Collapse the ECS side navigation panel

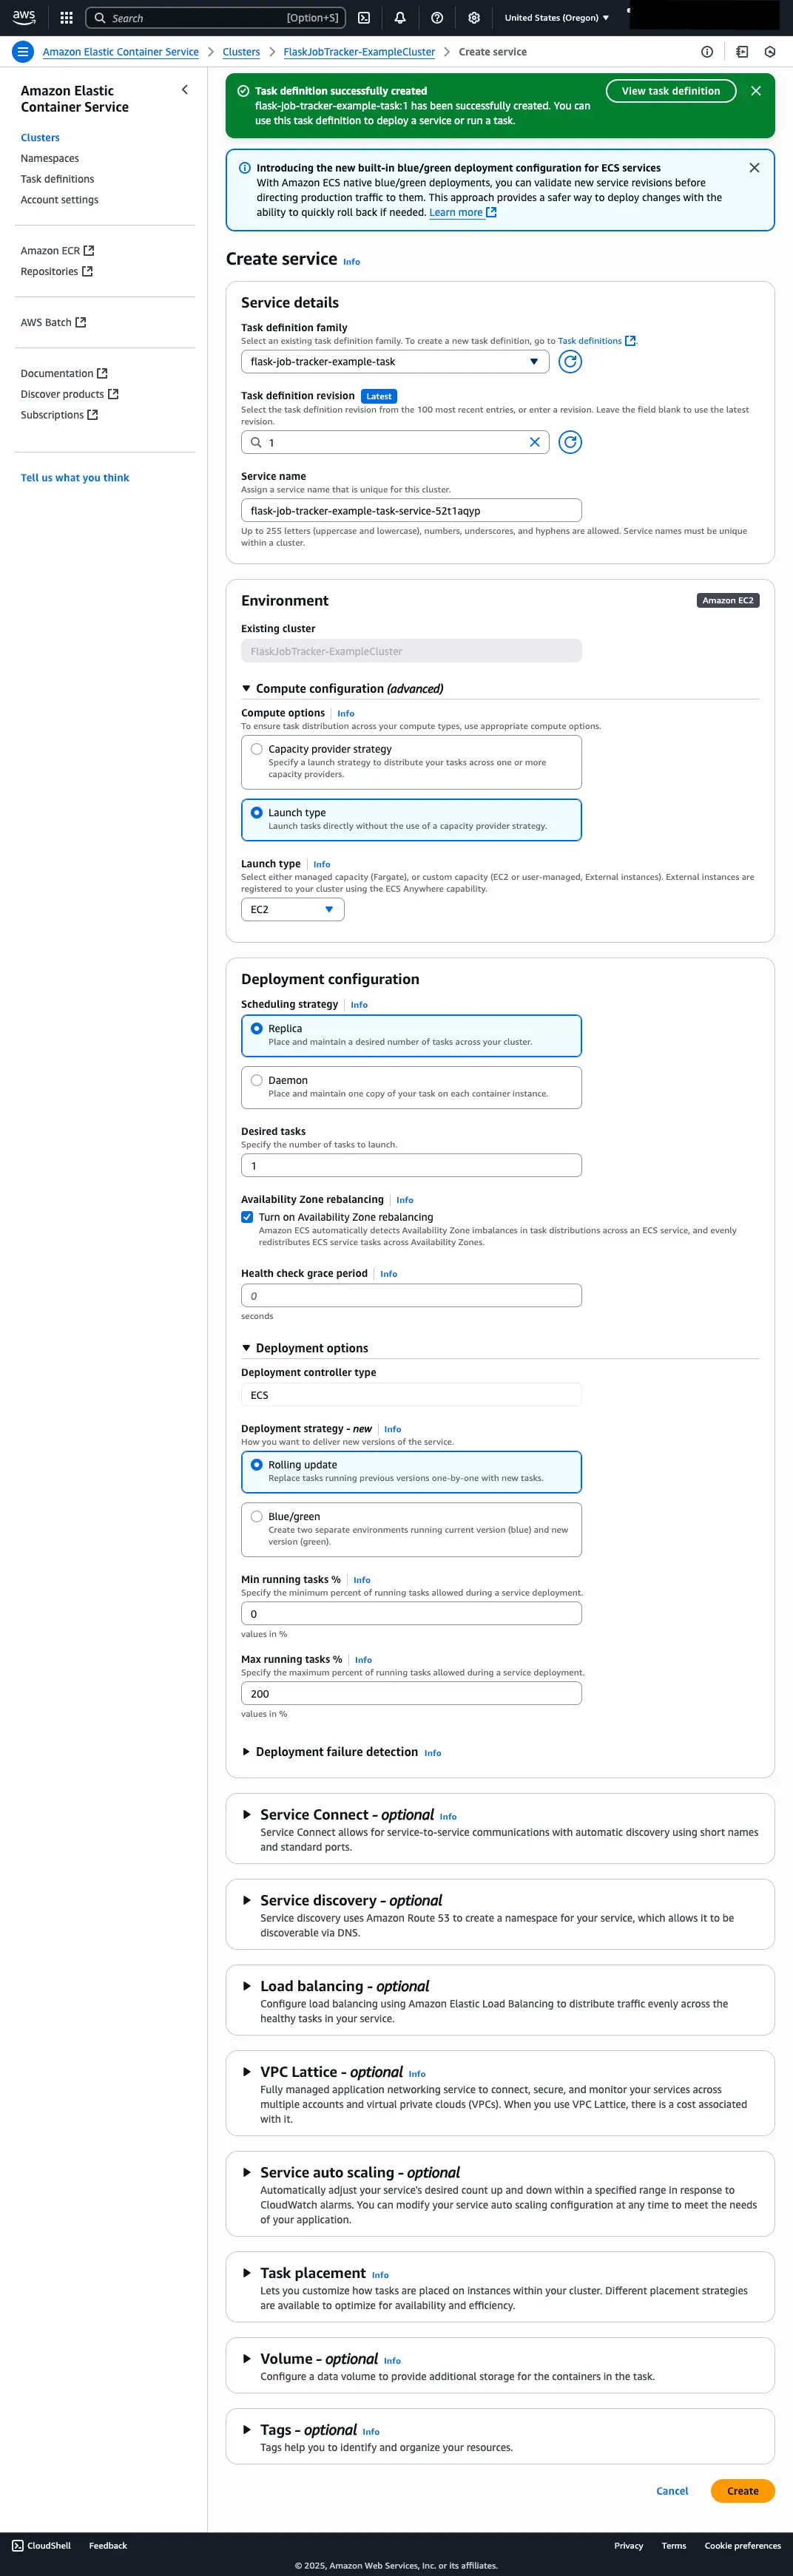pos(185,90)
